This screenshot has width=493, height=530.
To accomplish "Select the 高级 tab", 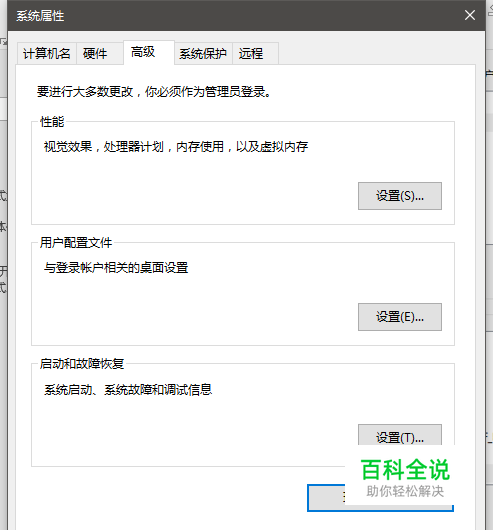I will point(149,52).
